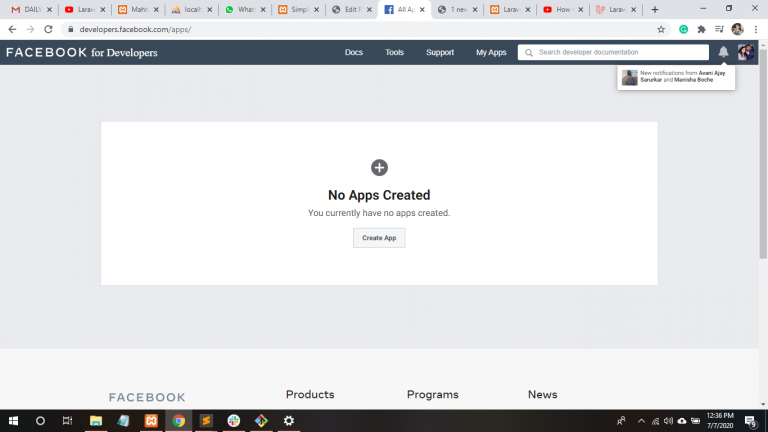Click the Facebook footer logo
The height and width of the screenshot is (432, 768).
click(147, 397)
